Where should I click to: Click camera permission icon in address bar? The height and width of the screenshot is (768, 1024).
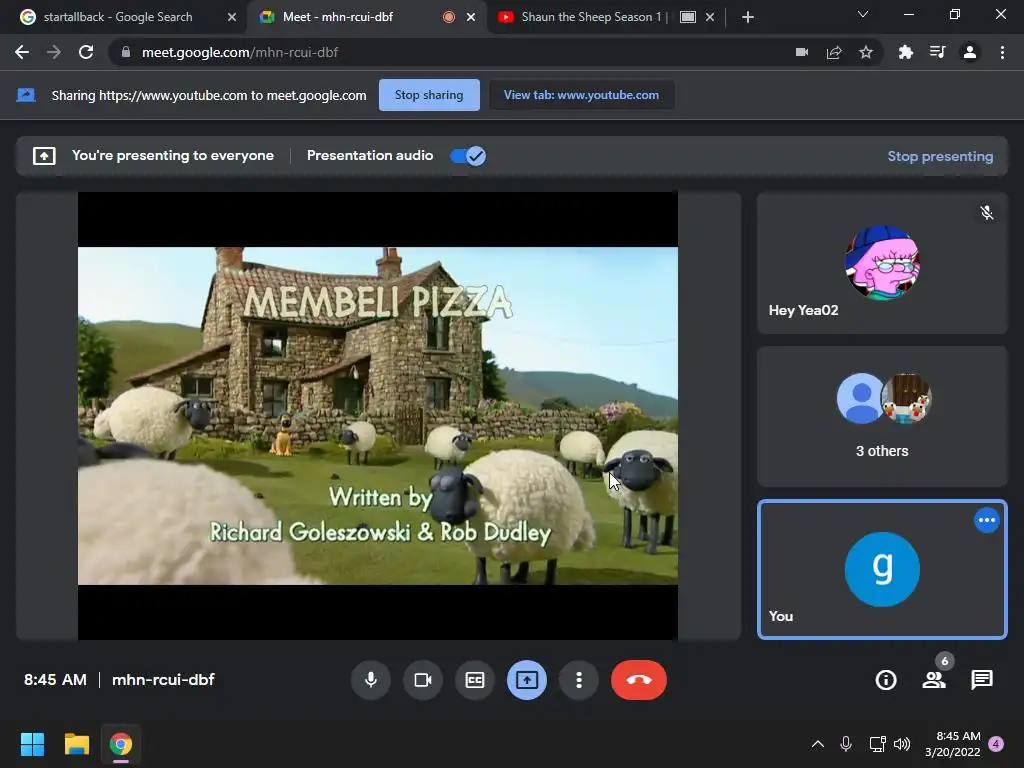[802, 52]
